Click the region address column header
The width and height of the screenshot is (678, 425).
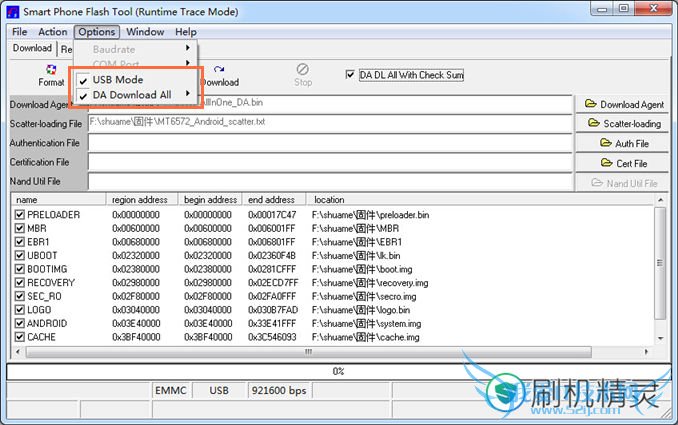[x=142, y=200]
